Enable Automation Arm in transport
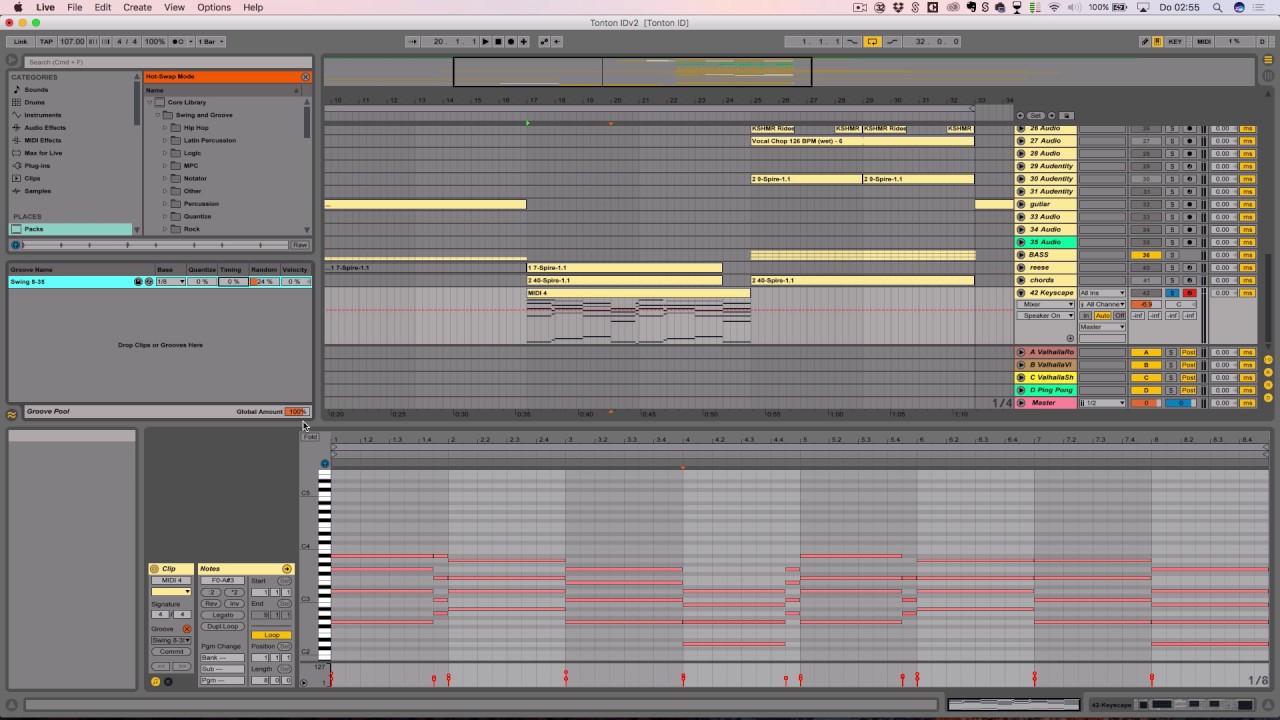1280x720 pixels. [x=544, y=42]
